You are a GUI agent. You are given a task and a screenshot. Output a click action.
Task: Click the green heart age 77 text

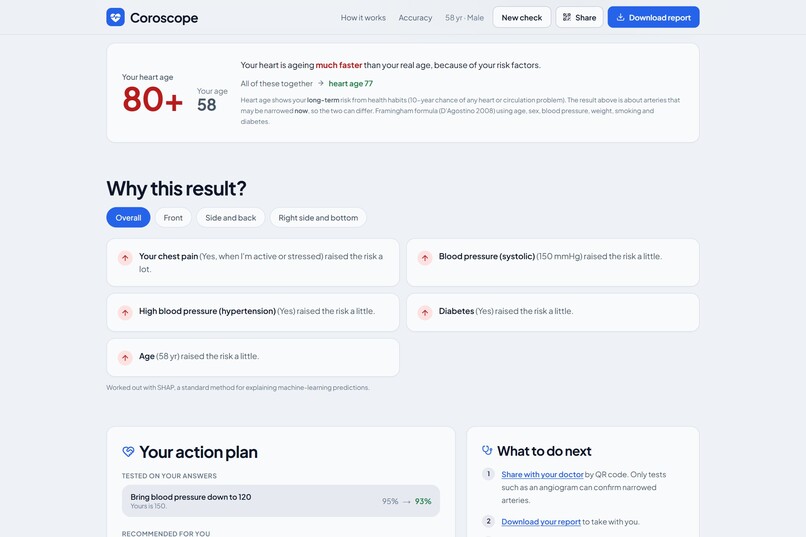(x=351, y=83)
